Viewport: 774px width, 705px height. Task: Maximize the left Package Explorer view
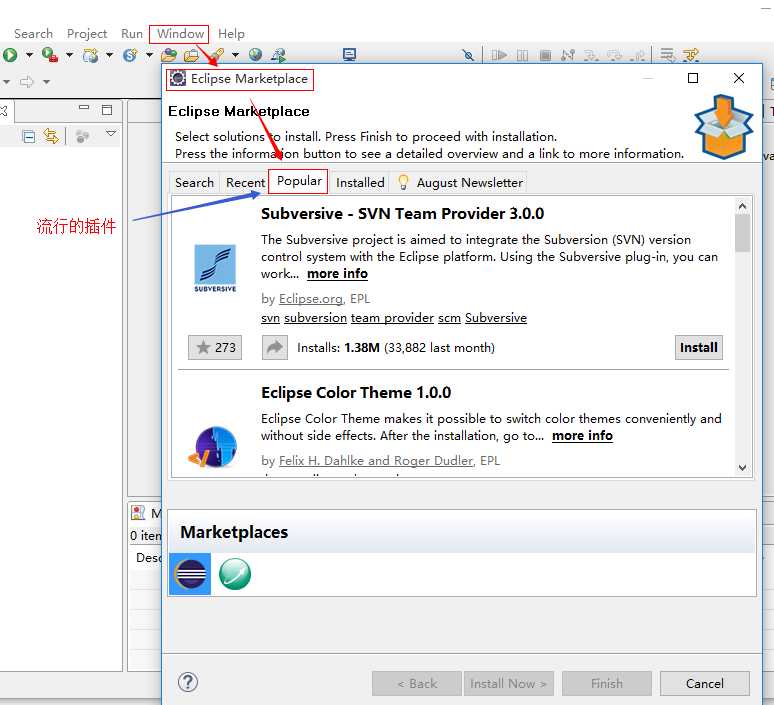tap(107, 110)
